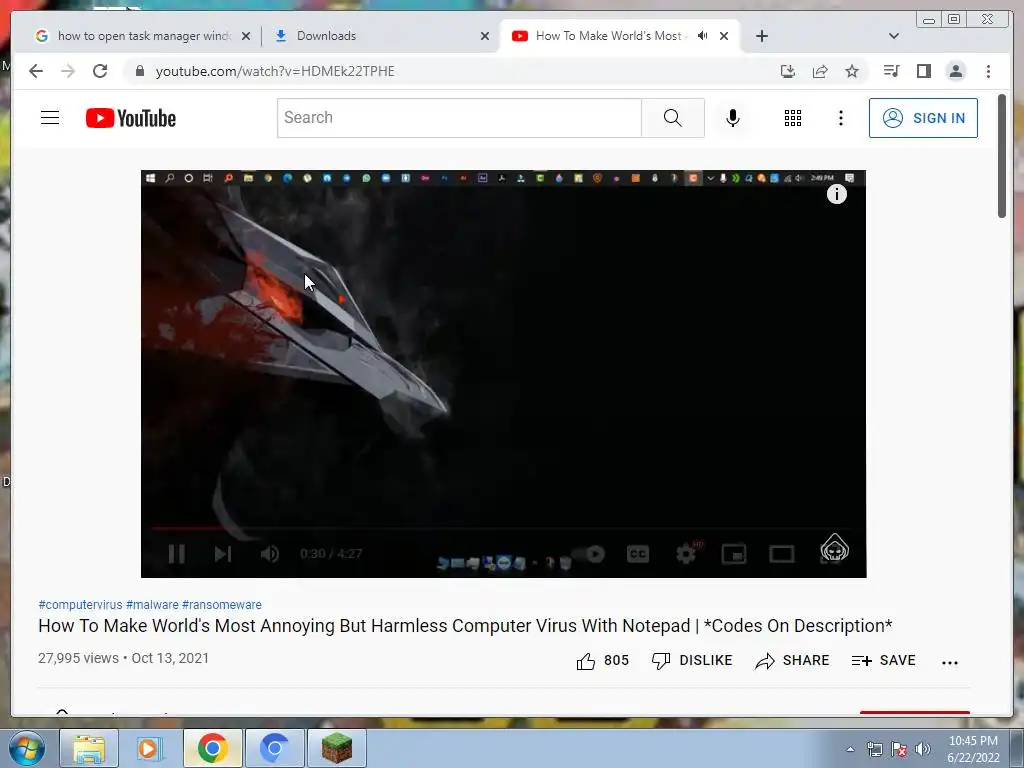Open player settings gear

(686, 554)
